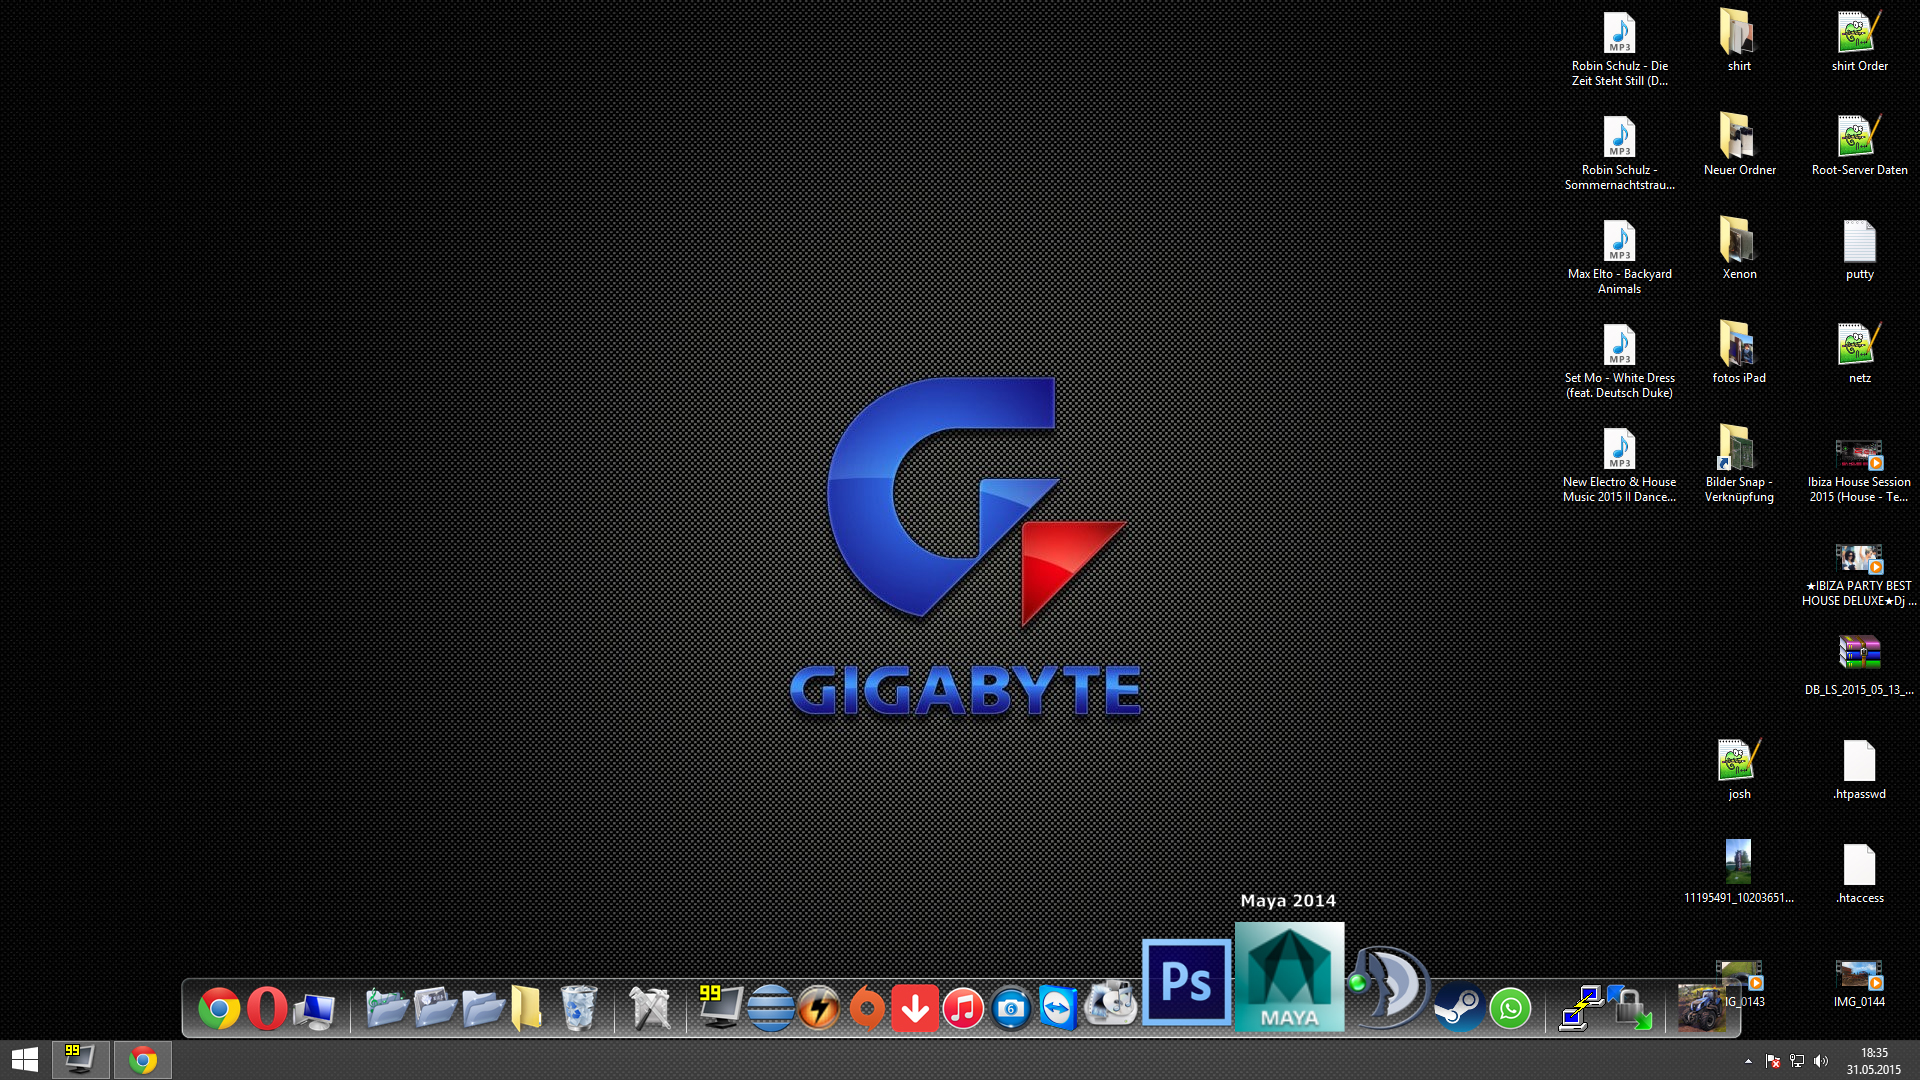Open WhatsApp from the dock
This screenshot has width=1920, height=1080.
pos(1510,1008)
